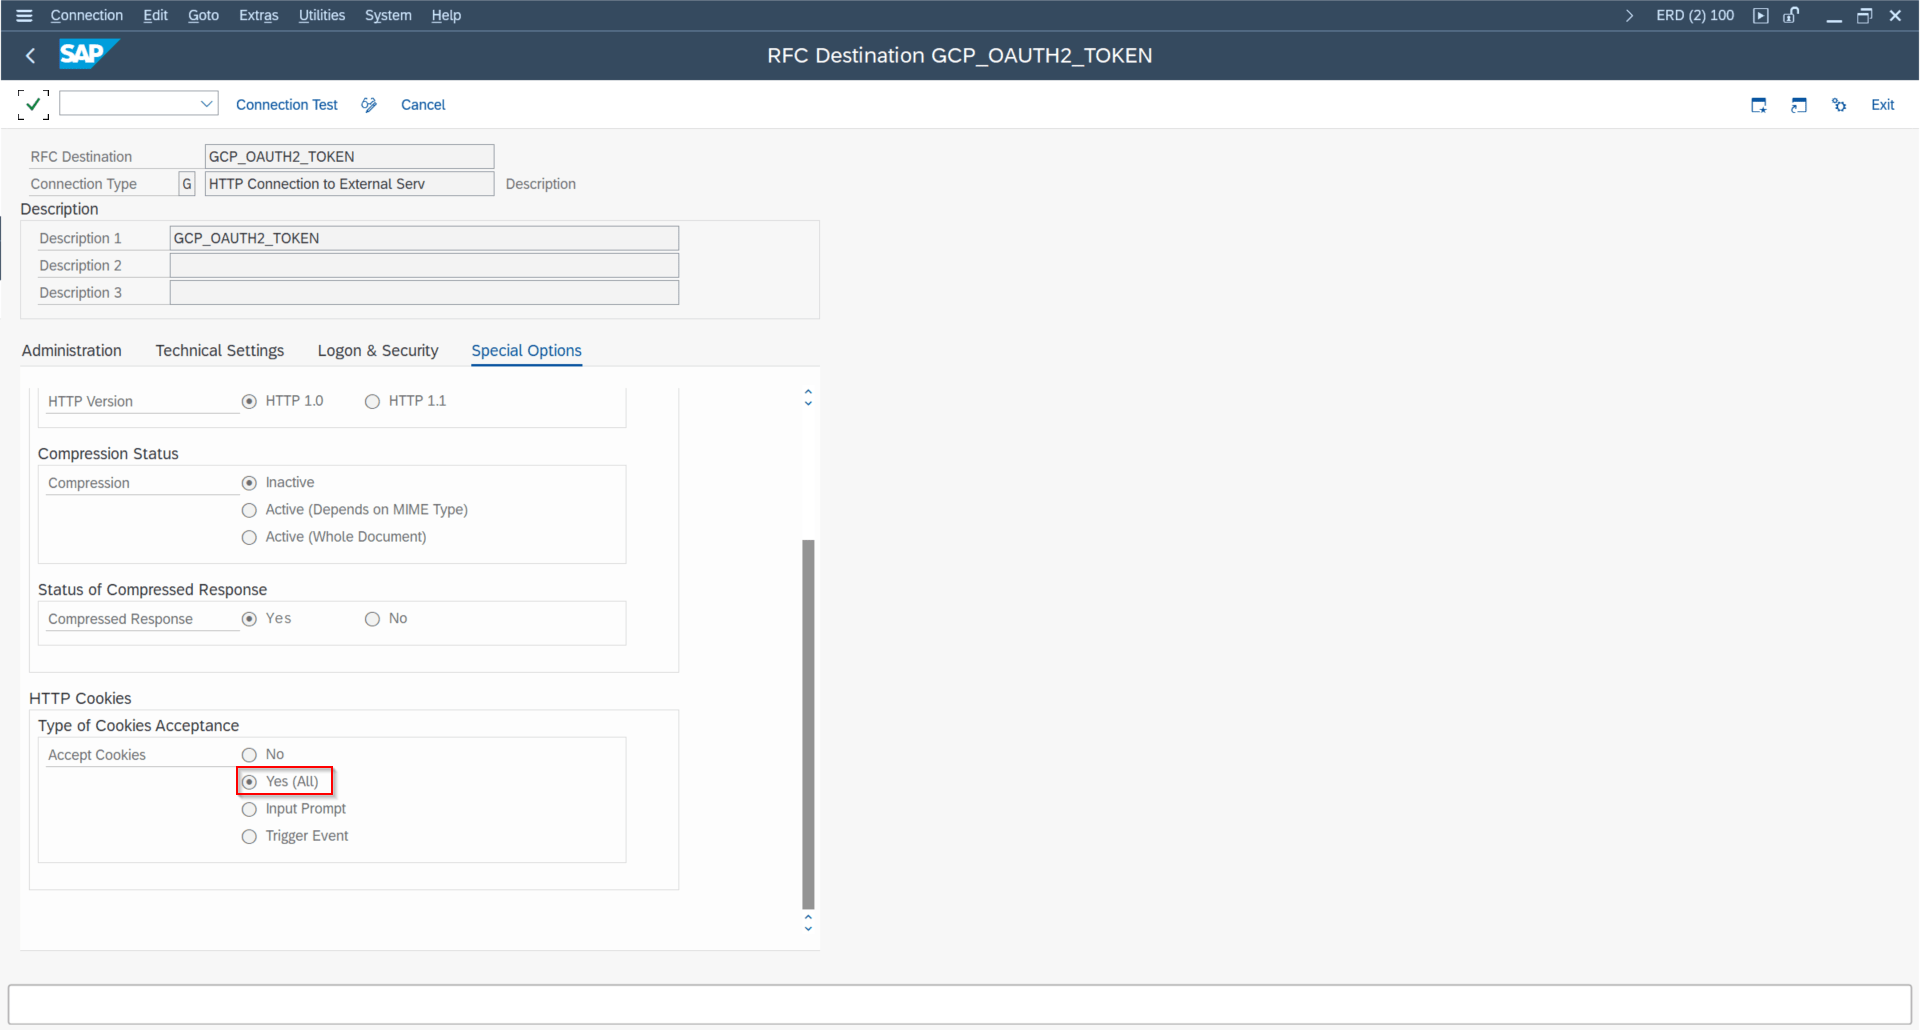Open the Edit menu
The width and height of the screenshot is (1920, 1030).
point(155,15)
